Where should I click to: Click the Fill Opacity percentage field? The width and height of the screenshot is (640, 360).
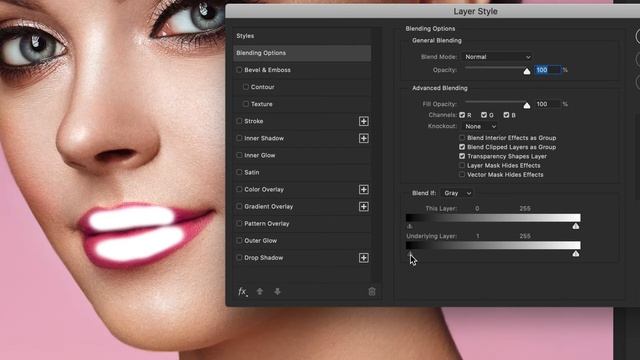pos(548,104)
